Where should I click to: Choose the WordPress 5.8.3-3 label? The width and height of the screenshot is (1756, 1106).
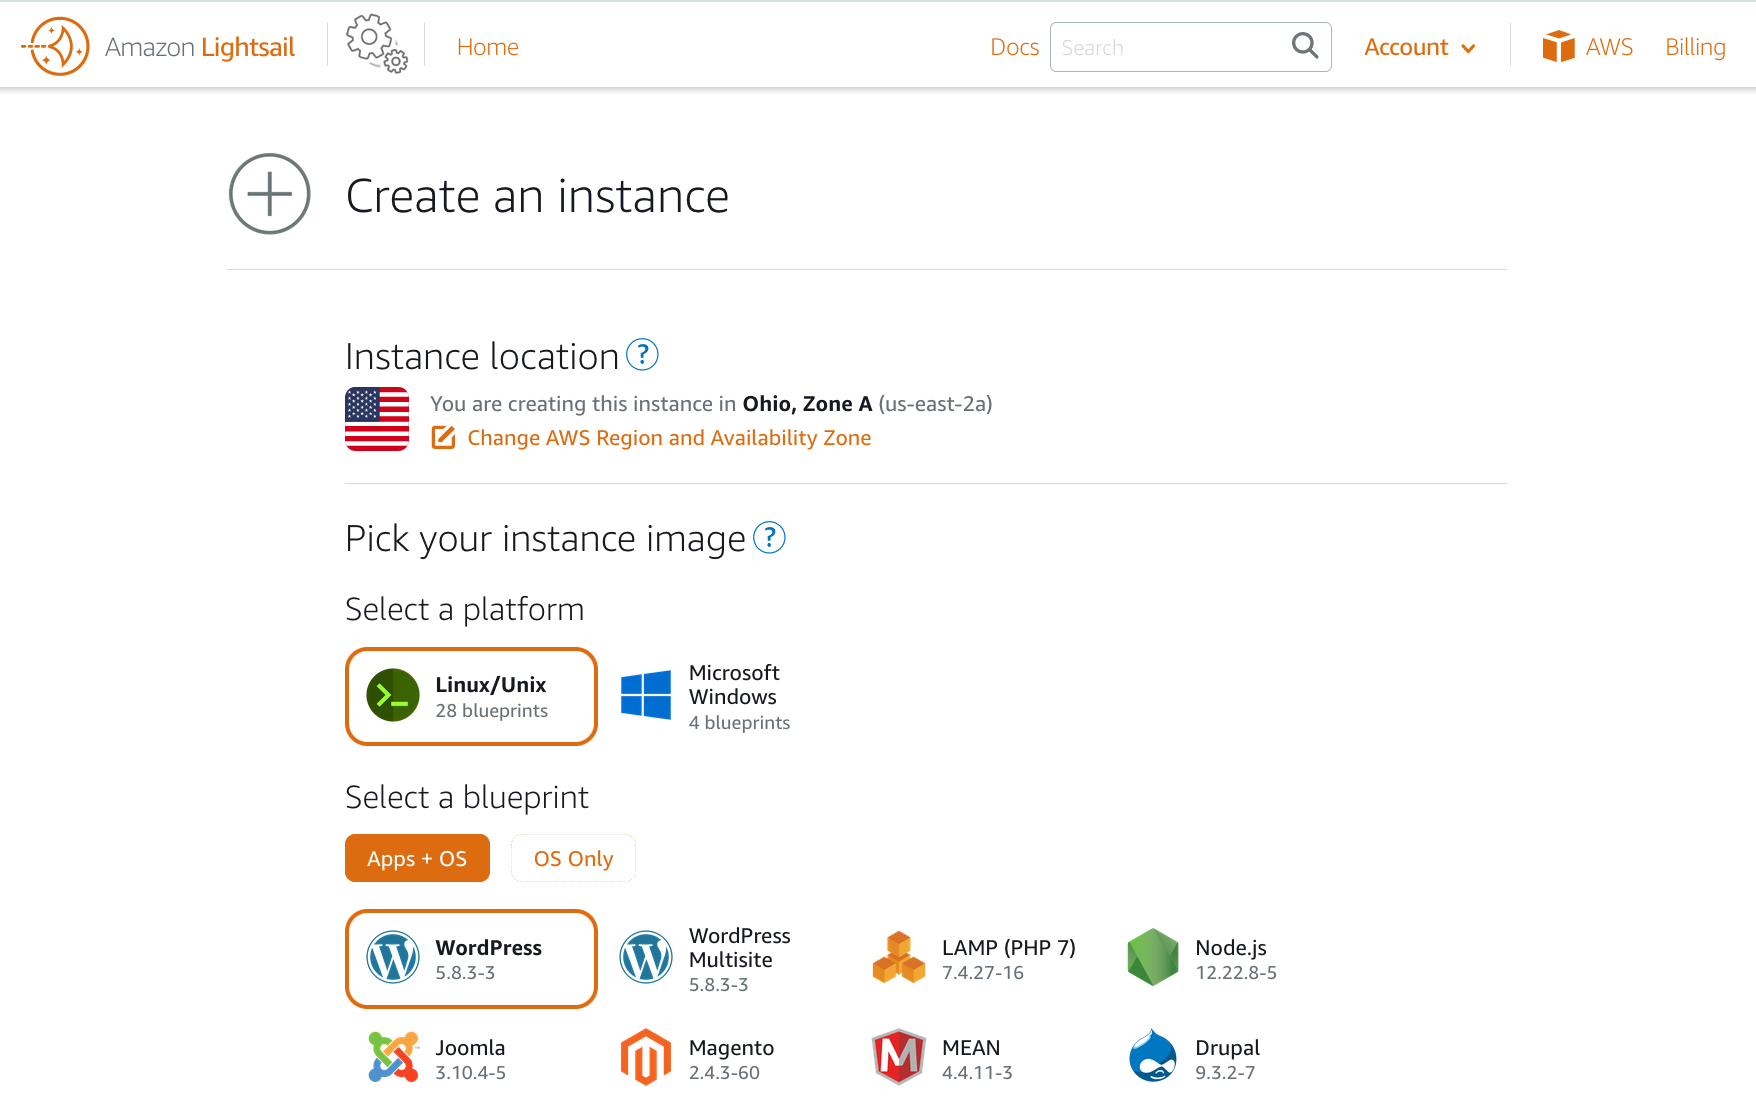488,959
